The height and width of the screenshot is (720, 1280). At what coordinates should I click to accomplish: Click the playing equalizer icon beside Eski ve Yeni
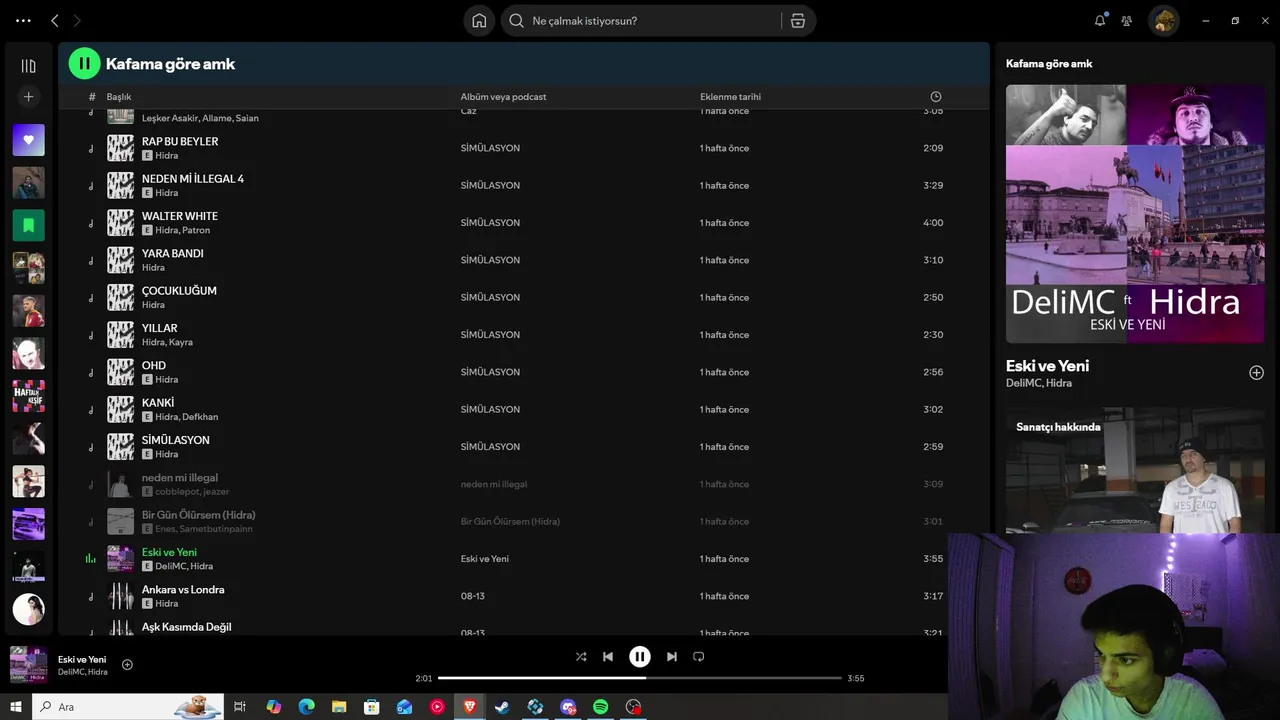click(91, 559)
